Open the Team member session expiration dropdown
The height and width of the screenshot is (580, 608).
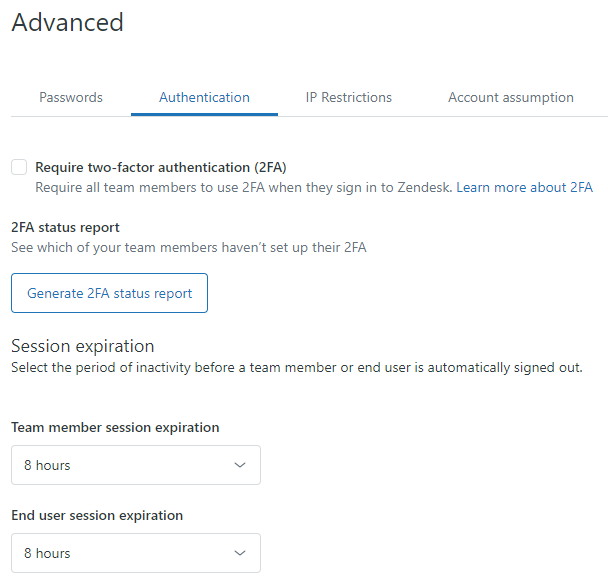(x=135, y=465)
